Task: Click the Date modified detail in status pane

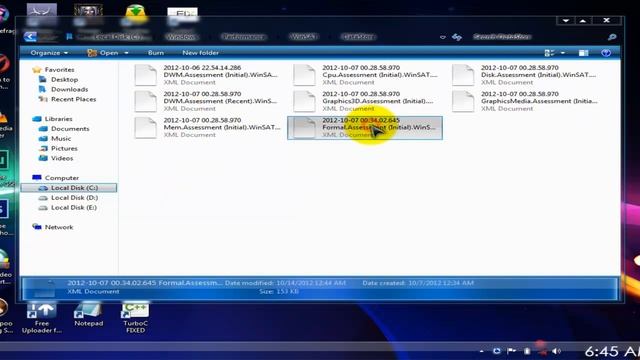Action: pyautogui.click(x=285, y=283)
